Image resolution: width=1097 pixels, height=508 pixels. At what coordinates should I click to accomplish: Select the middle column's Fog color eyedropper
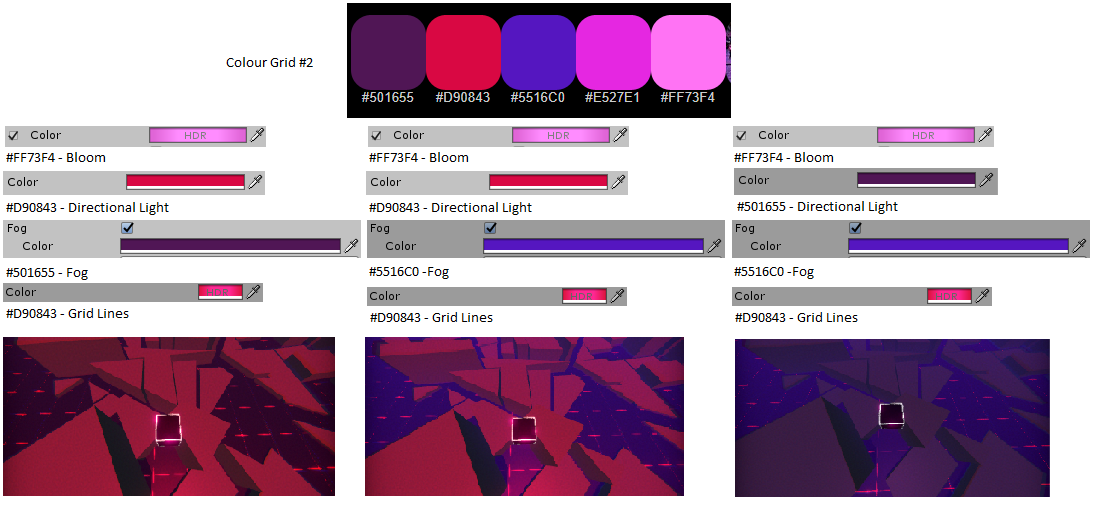[x=714, y=245]
